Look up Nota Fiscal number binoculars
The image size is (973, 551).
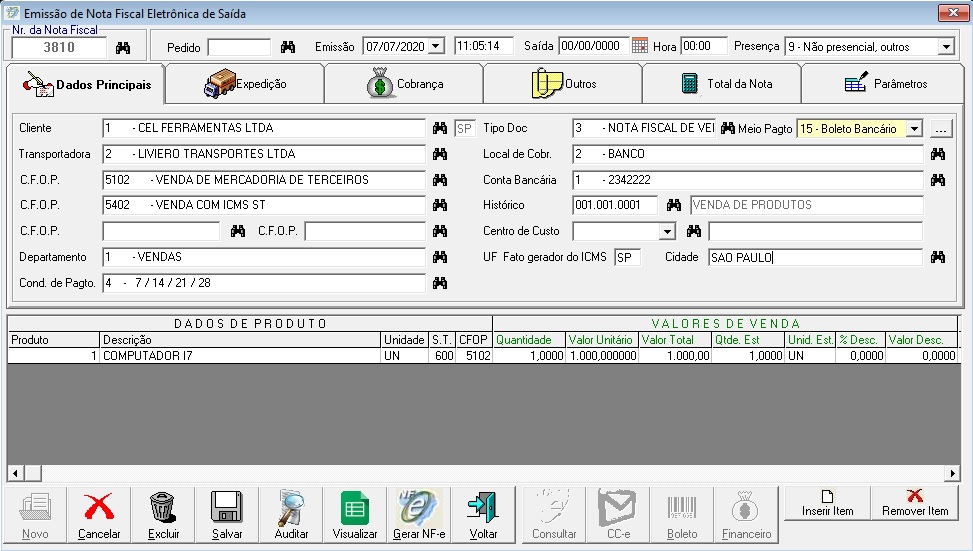123,47
